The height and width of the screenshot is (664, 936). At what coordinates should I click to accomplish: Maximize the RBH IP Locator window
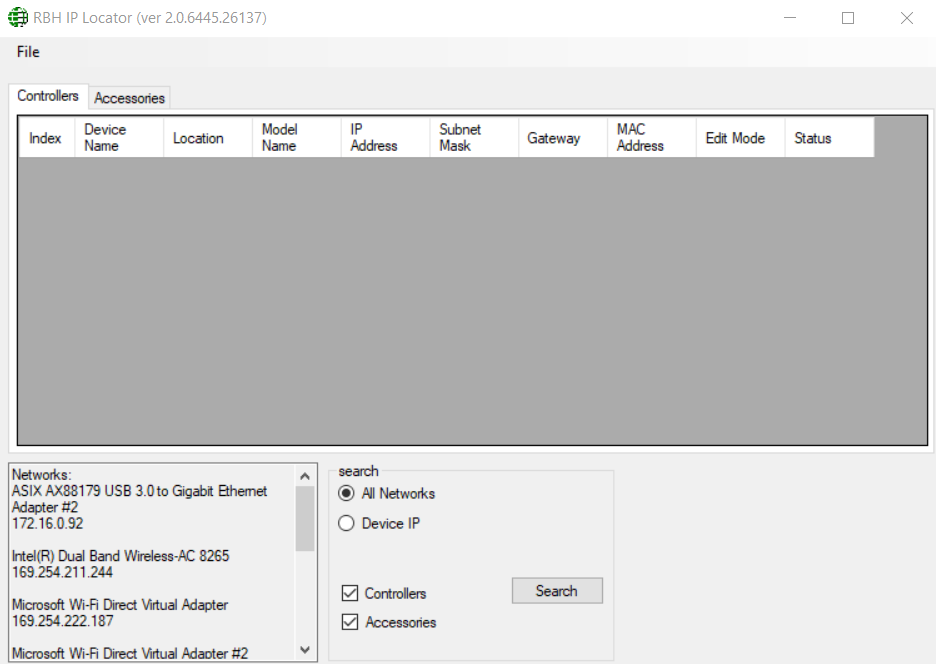click(x=848, y=18)
